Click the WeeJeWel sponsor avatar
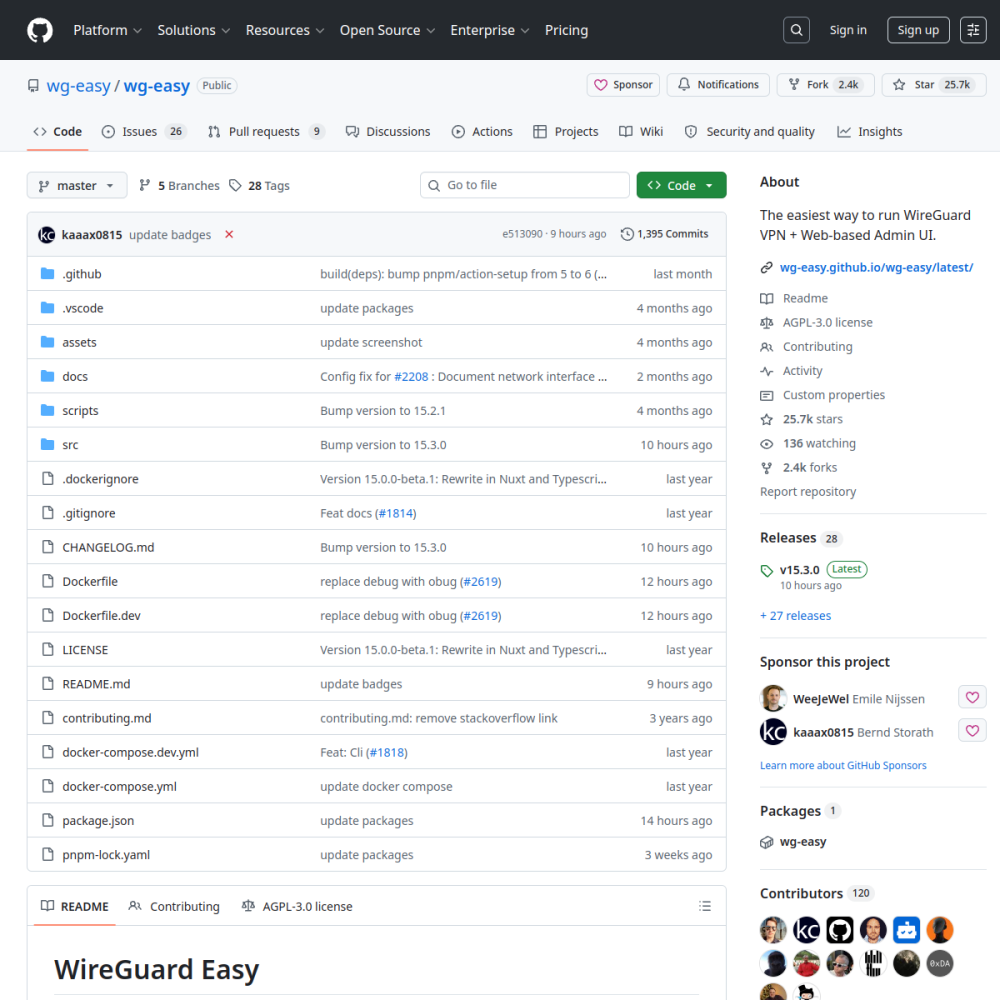 [773, 698]
